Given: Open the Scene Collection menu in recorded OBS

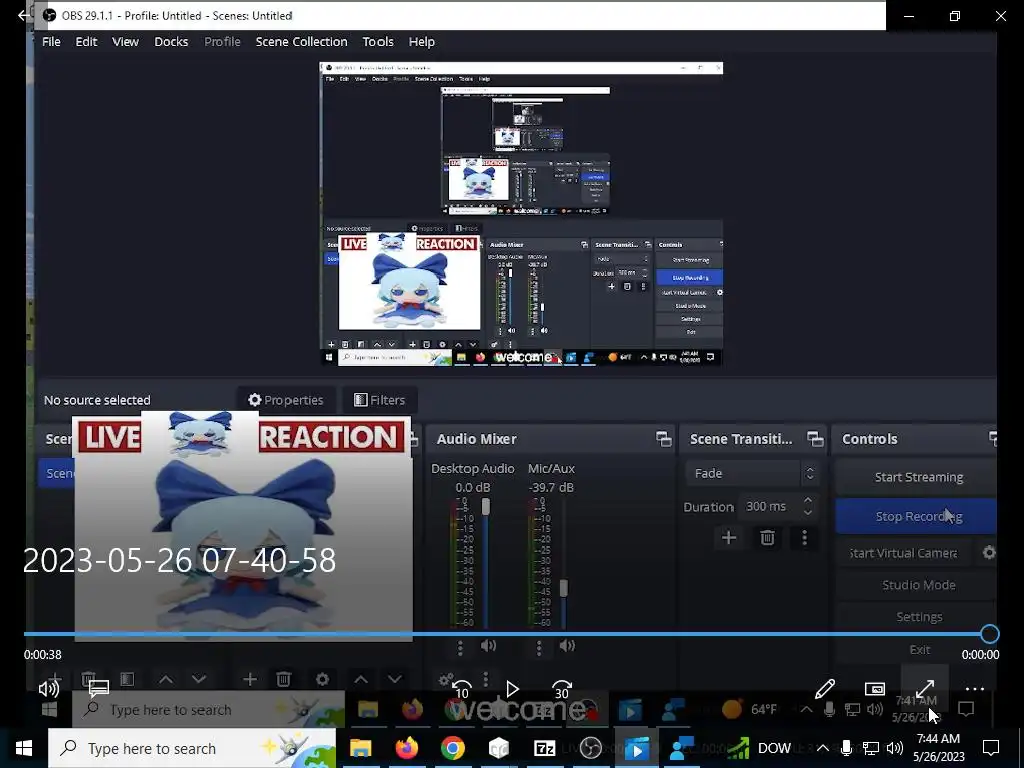Looking at the screenshot, I should pos(301,42).
